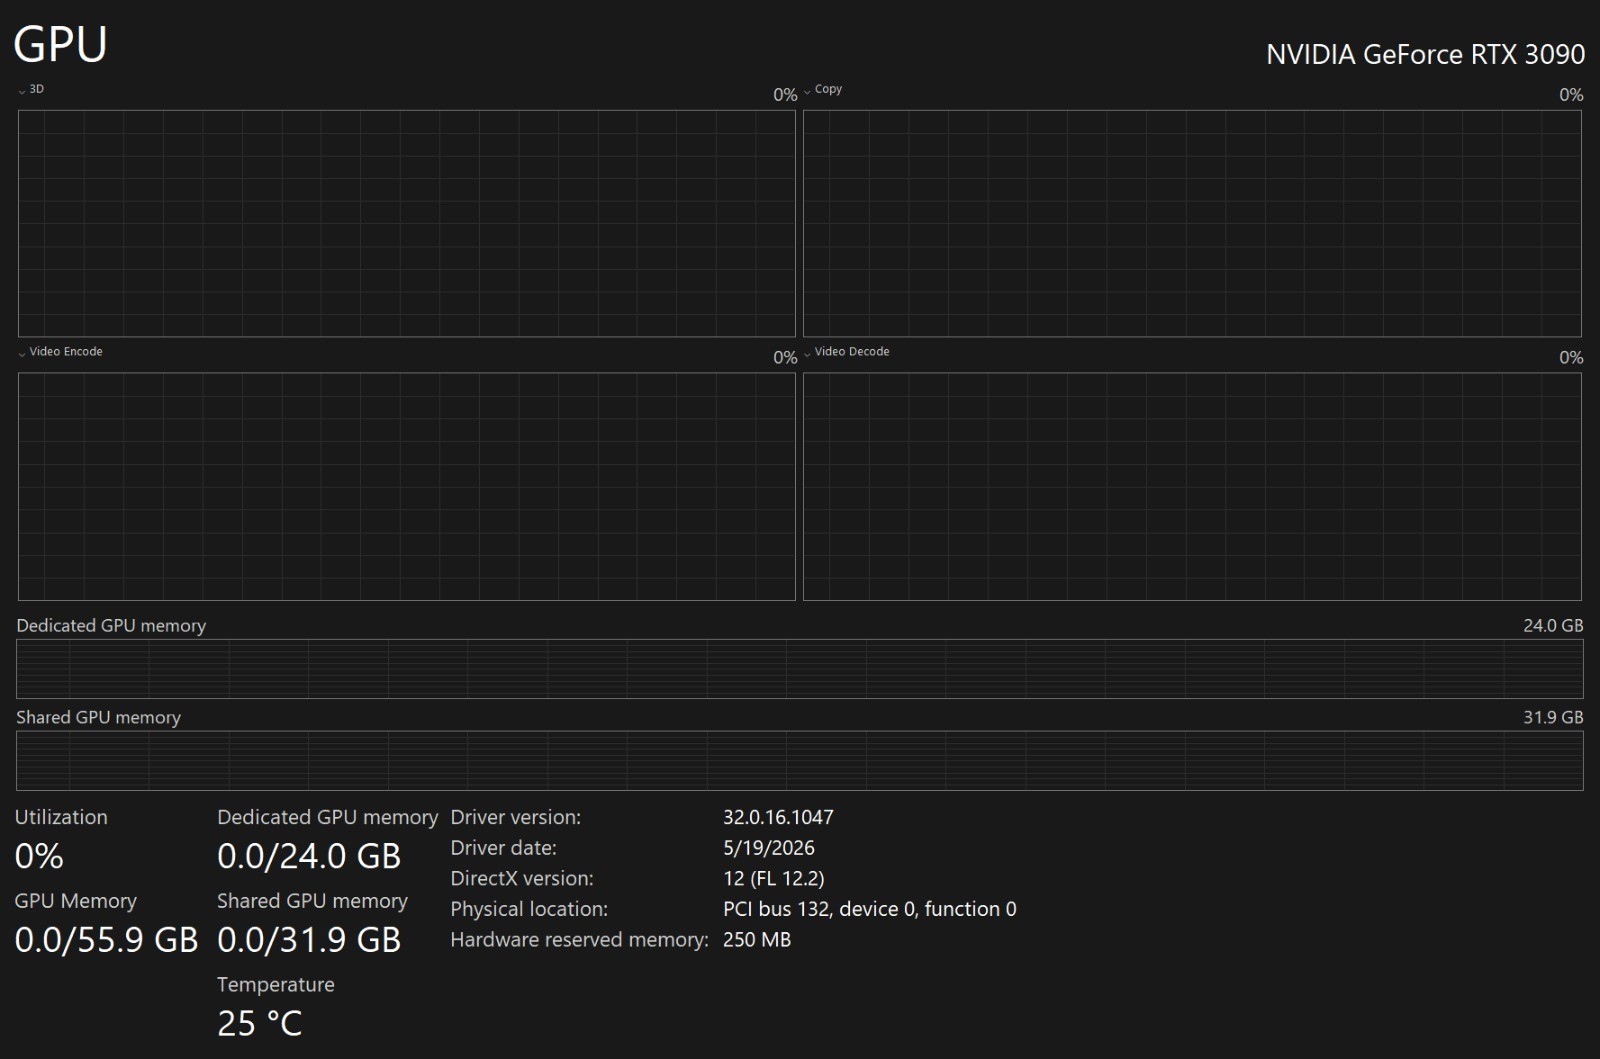Click the 3D graph's 0% reading
The image size is (1600, 1059).
785,95
